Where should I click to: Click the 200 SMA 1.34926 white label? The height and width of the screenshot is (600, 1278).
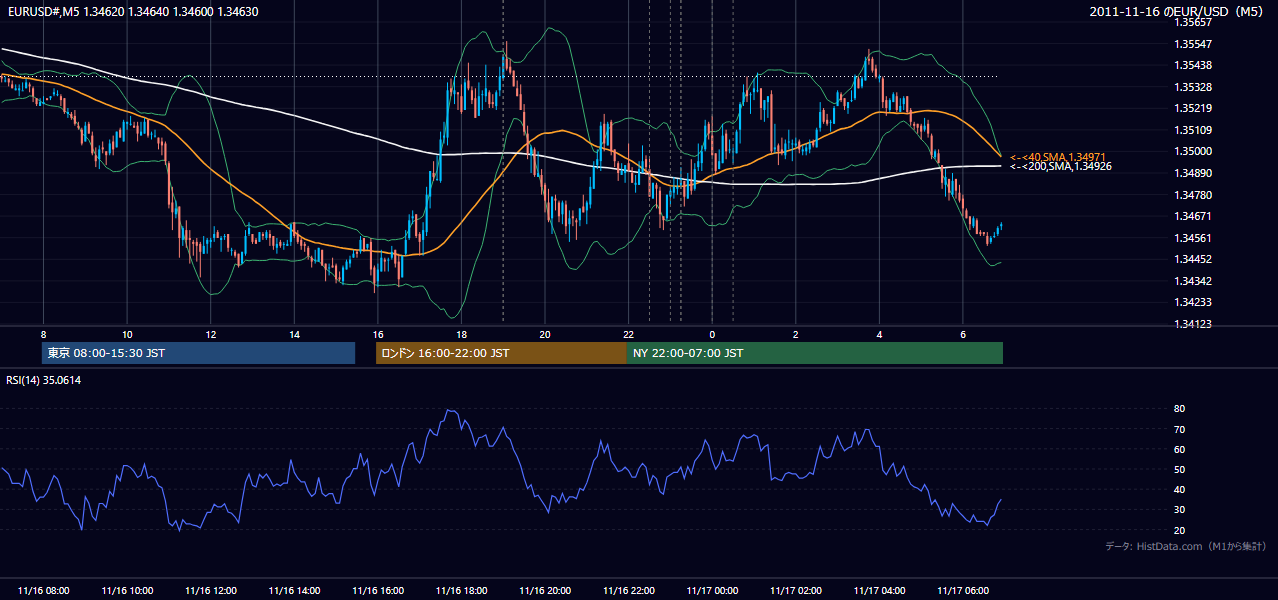[x=1060, y=167]
